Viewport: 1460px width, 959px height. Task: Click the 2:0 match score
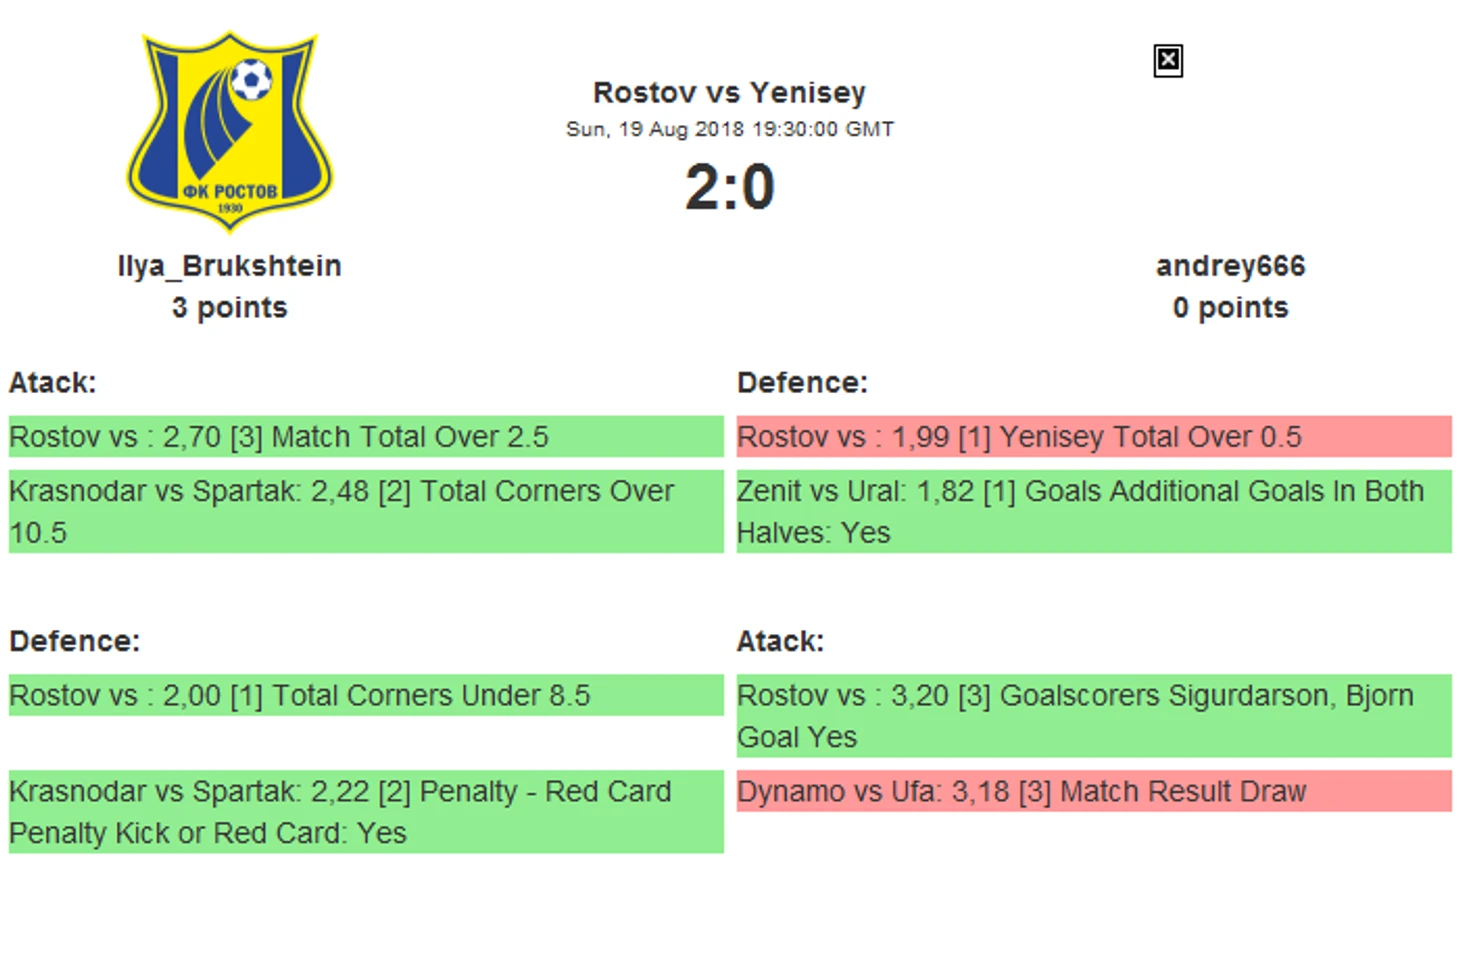(729, 187)
